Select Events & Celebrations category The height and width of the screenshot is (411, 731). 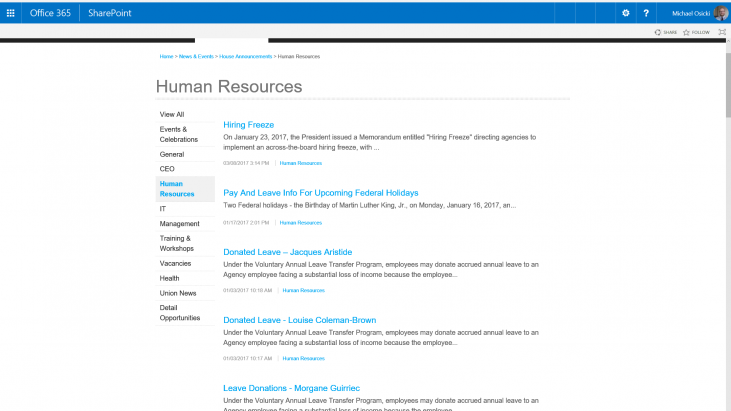(x=185, y=134)
